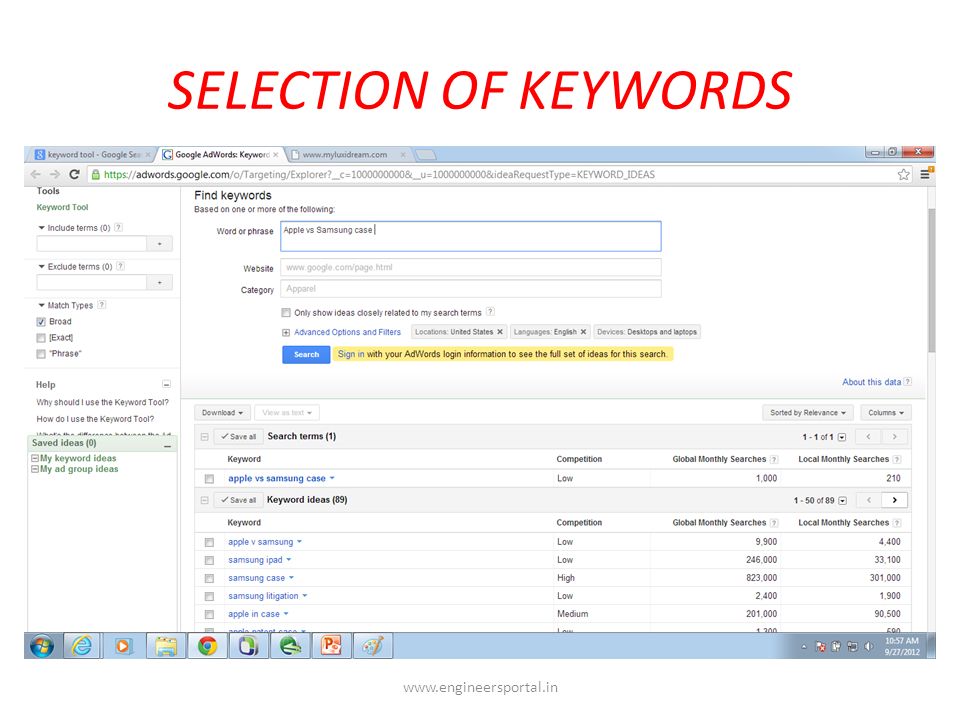Viewport: 960px width, 720px height.
Task: Click the Sign in link
Action: click(x=351, y=354)
